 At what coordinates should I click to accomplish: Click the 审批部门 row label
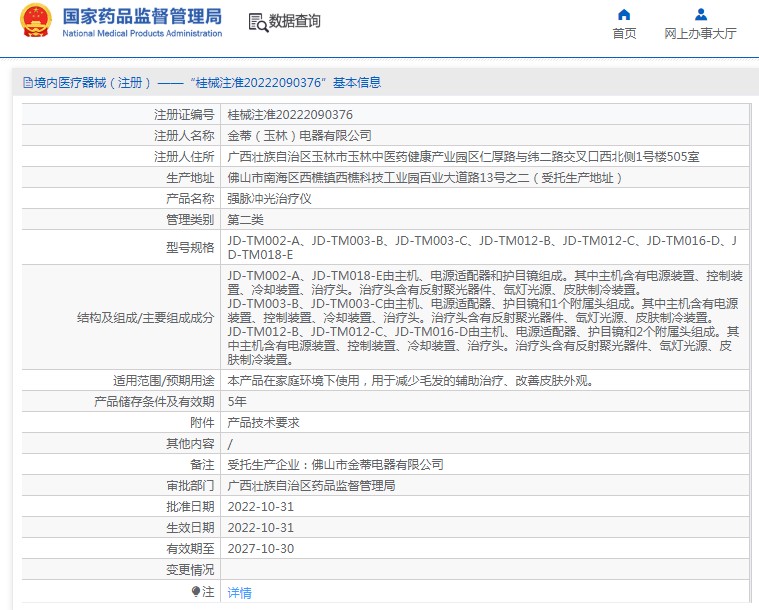tap(190, 486)
